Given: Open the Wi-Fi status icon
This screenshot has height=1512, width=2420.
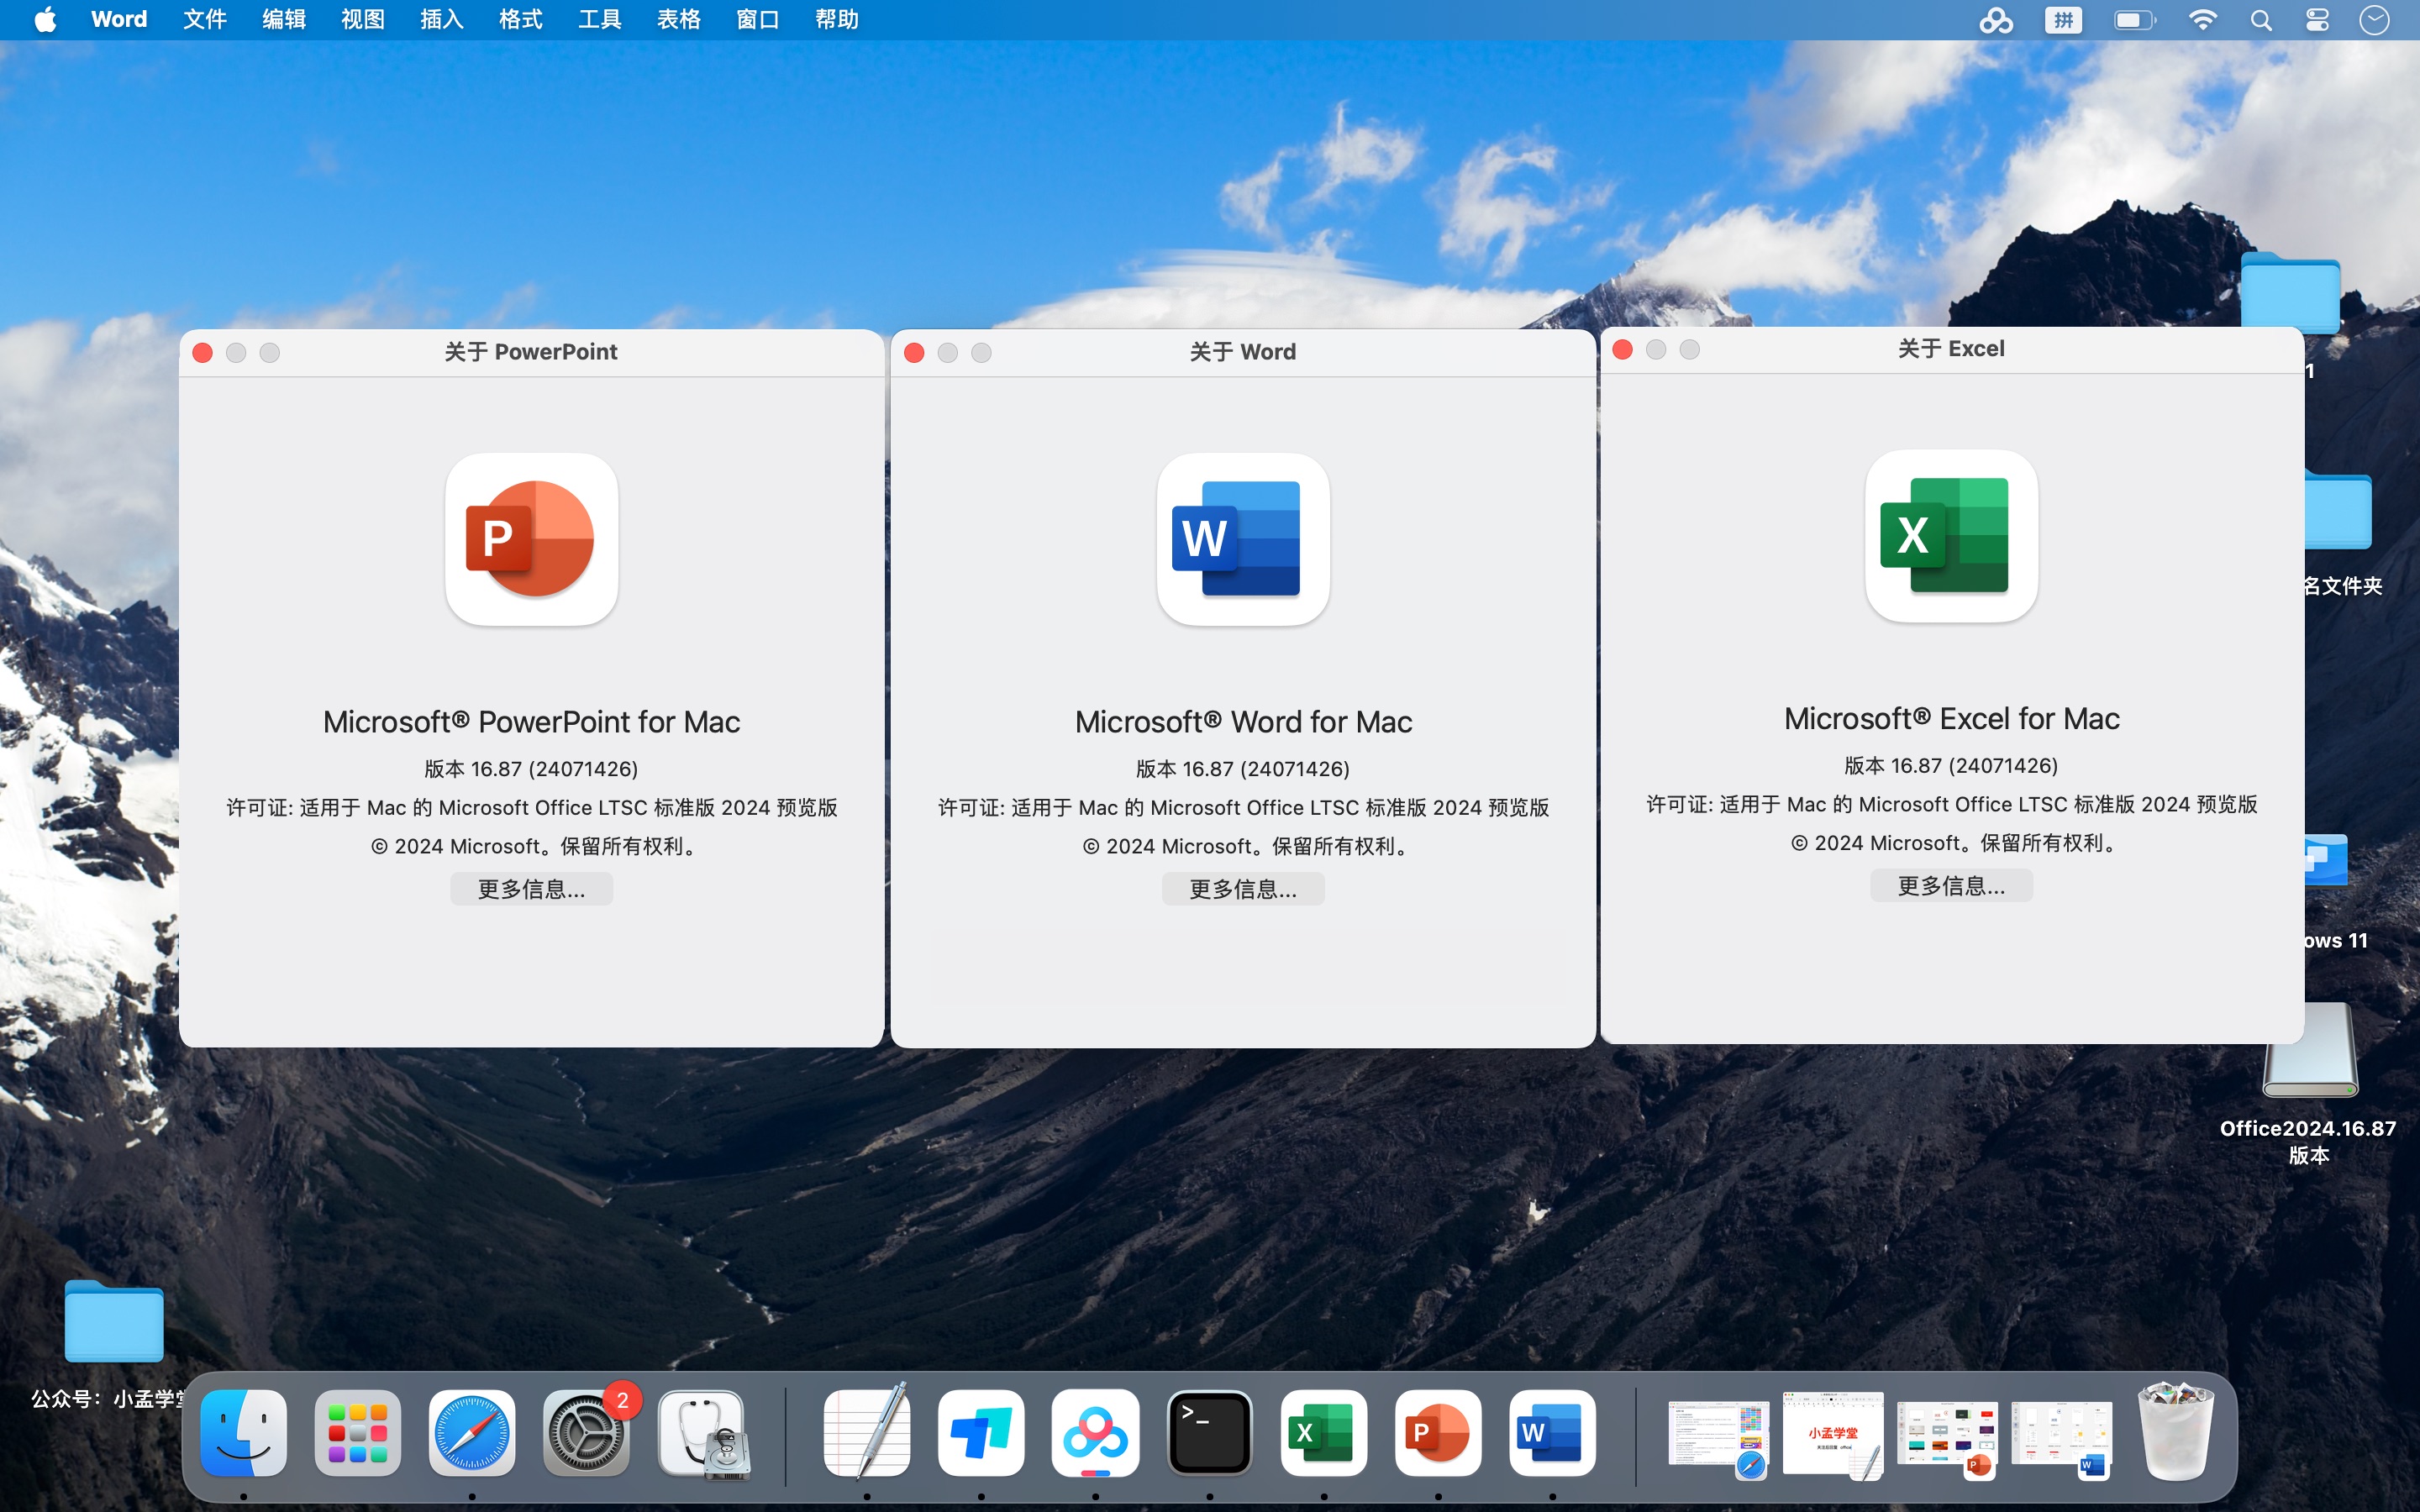Looking at the screenshot, I should 2203,19.
